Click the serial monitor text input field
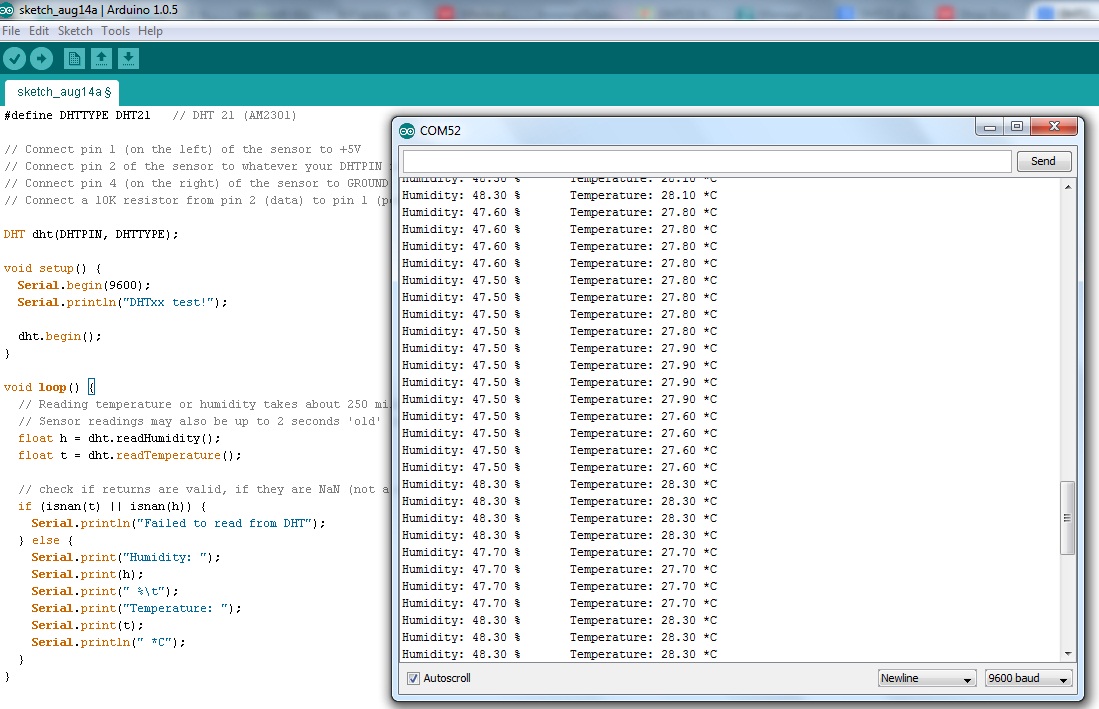This screenshot has height=709, width=1099. (x=706, y=161)
